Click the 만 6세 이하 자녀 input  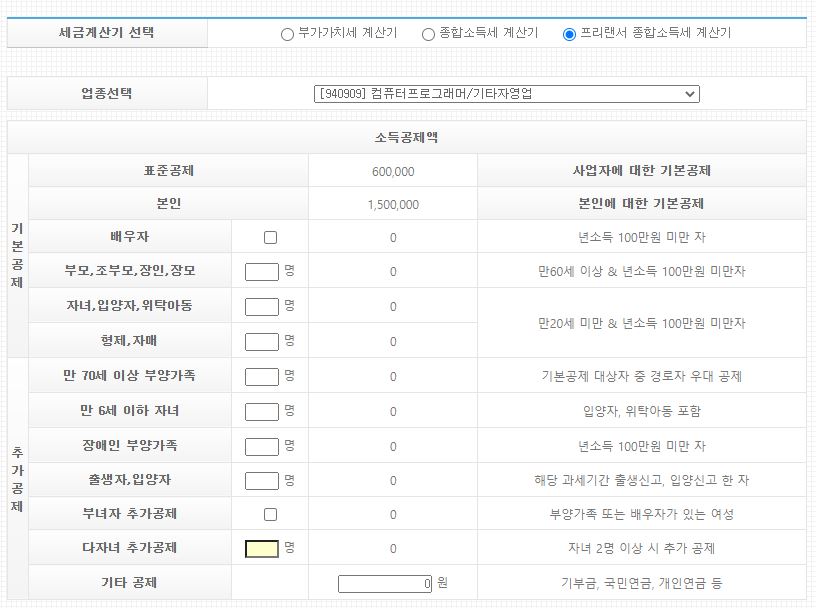point(261,410)
